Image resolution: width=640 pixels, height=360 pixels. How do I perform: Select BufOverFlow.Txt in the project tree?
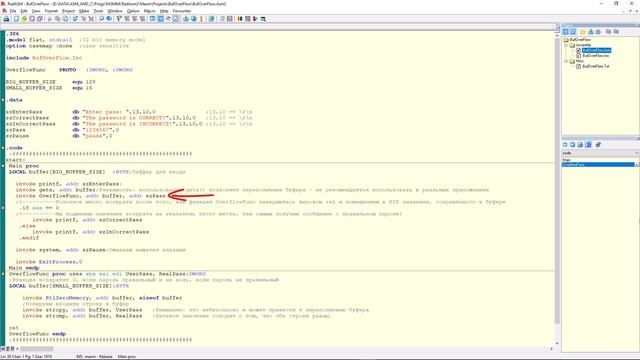(596, 66)
